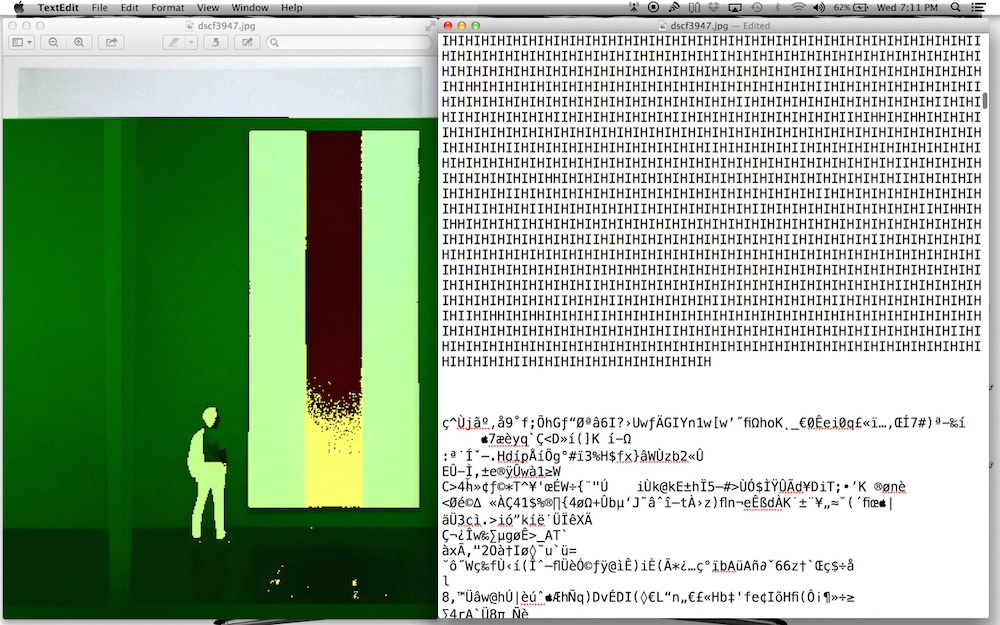Open the AirPlay display menu

tap(735, 8)
